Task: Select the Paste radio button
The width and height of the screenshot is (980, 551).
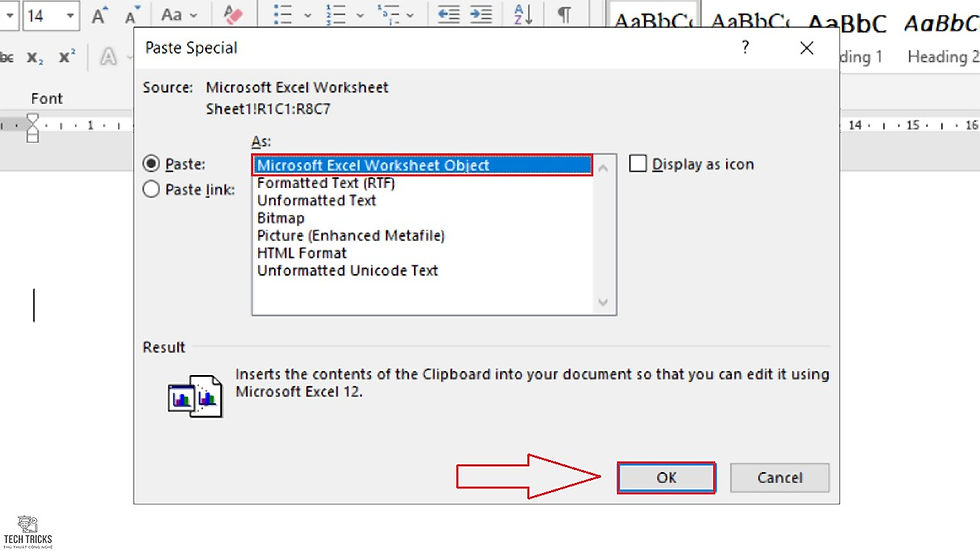Action: click(x=151, y=164)
